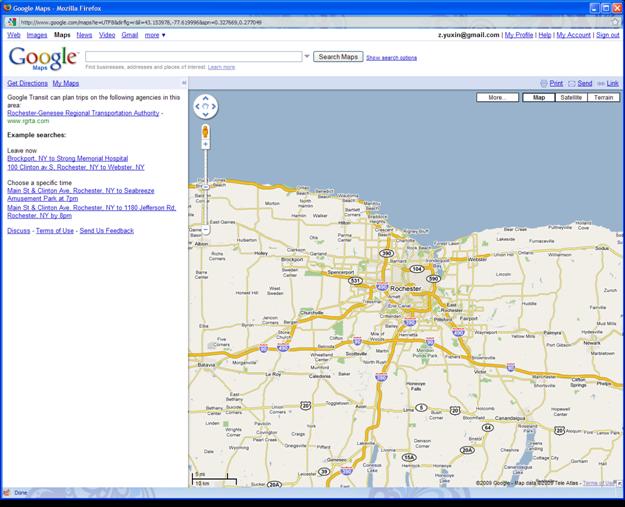Click the Rochester city label on the map
Image resolution: width=625 pixels, height=507 pixels.
pyautogui.click(x=405, y=288)
